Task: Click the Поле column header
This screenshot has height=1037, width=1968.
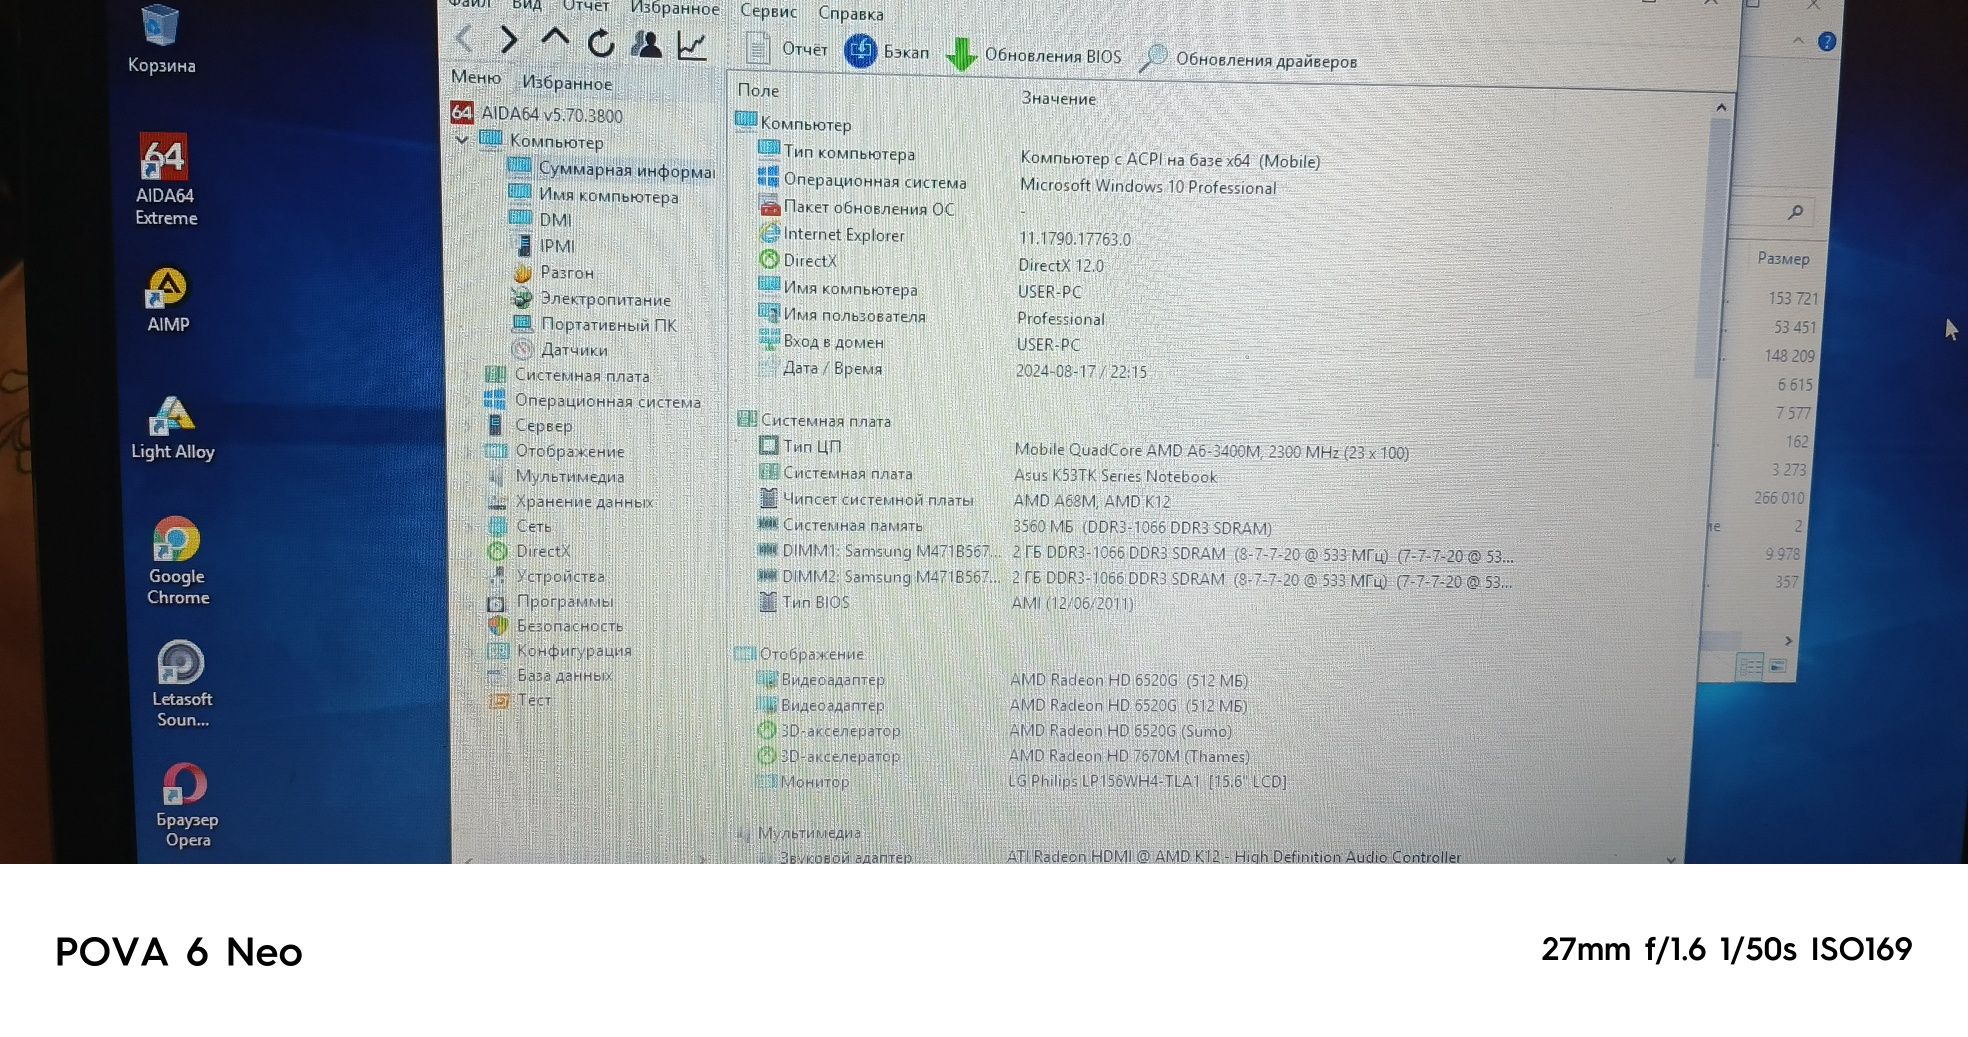Action: click(758, 90)
